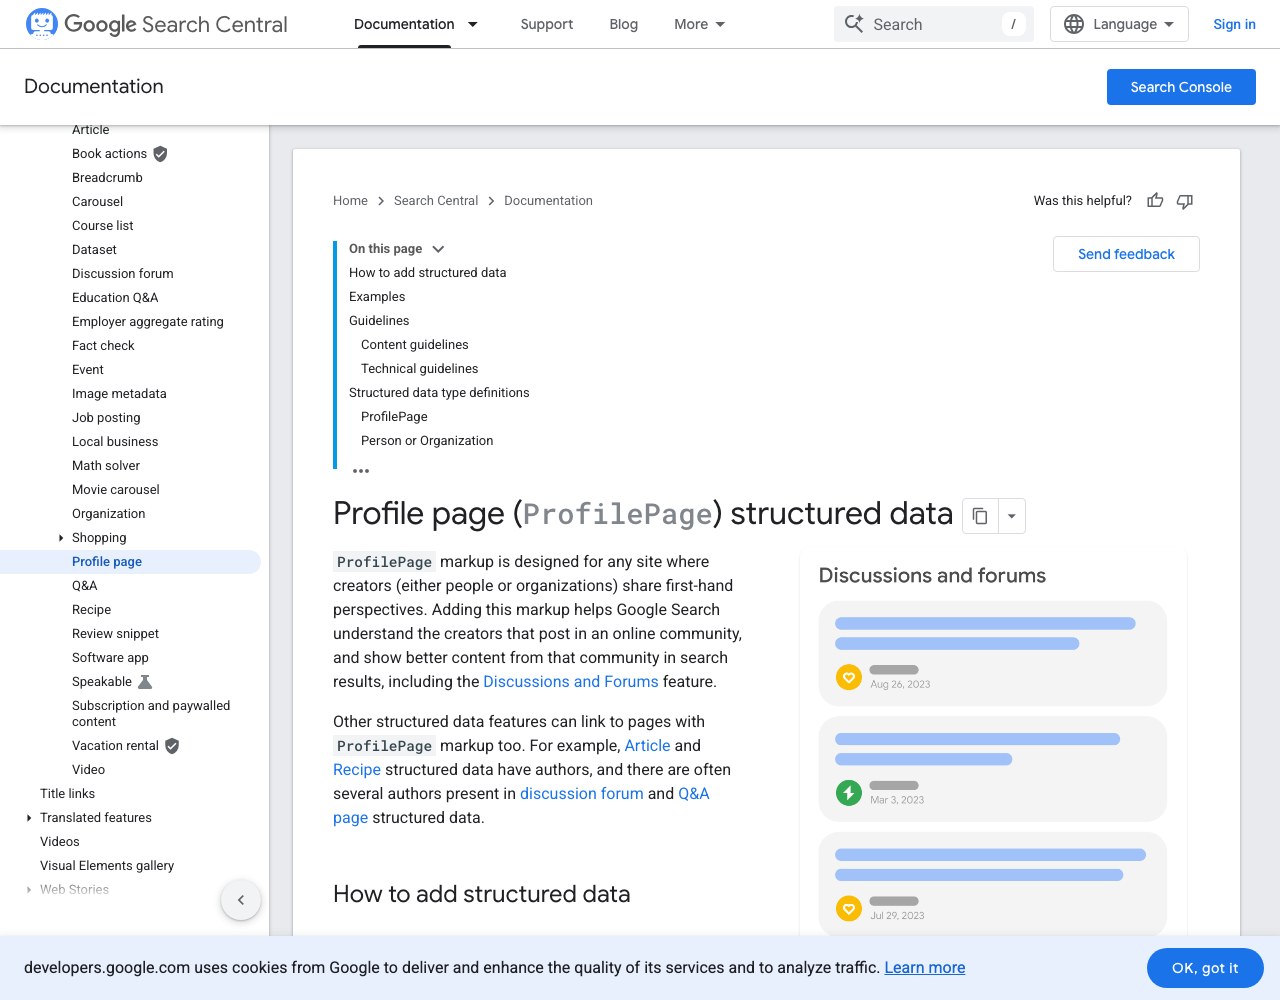Click the copy page icon next to title
The width and height of the screenshot is (1280, 1000).
pyautogui.click(x=980, y=516)
